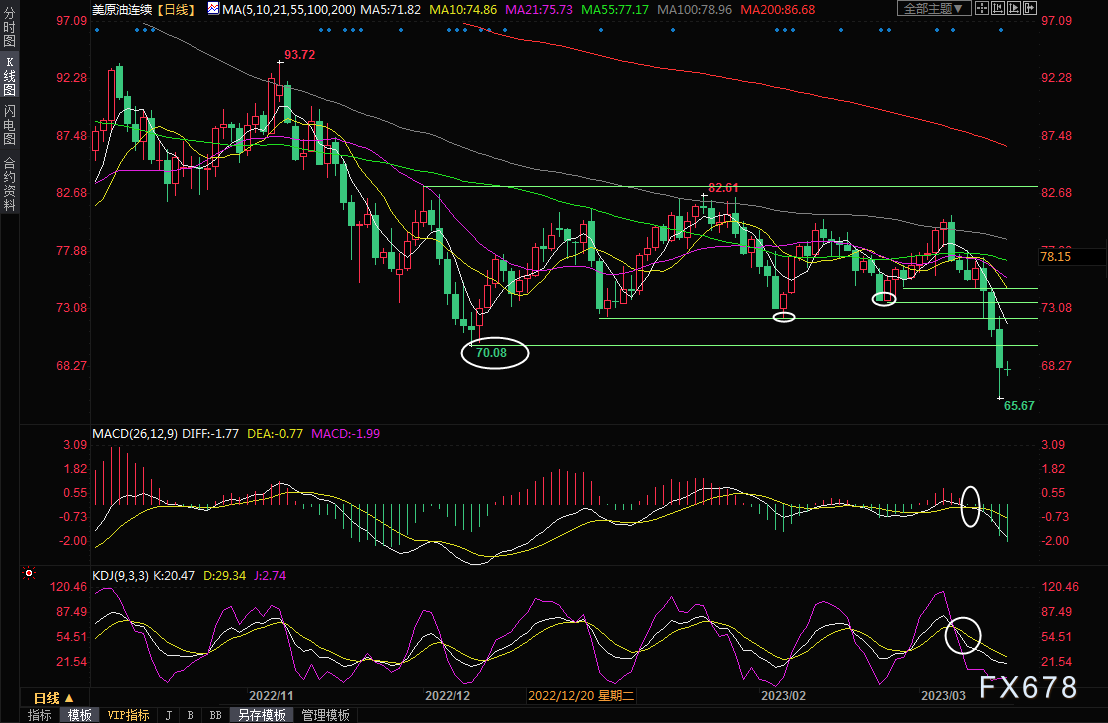Click the 美原油连续 chart title
Image resolution: width=1108 pixels, height=723 pixels.
[x=122, y=10]
